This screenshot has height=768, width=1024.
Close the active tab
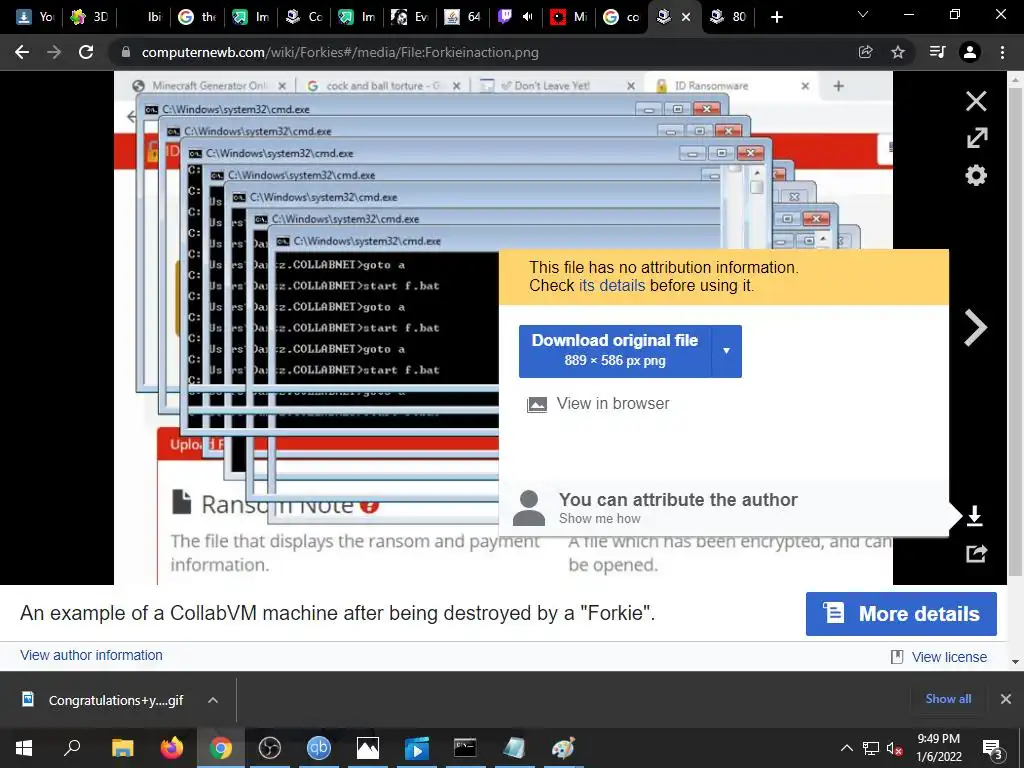tap(686, 17)
